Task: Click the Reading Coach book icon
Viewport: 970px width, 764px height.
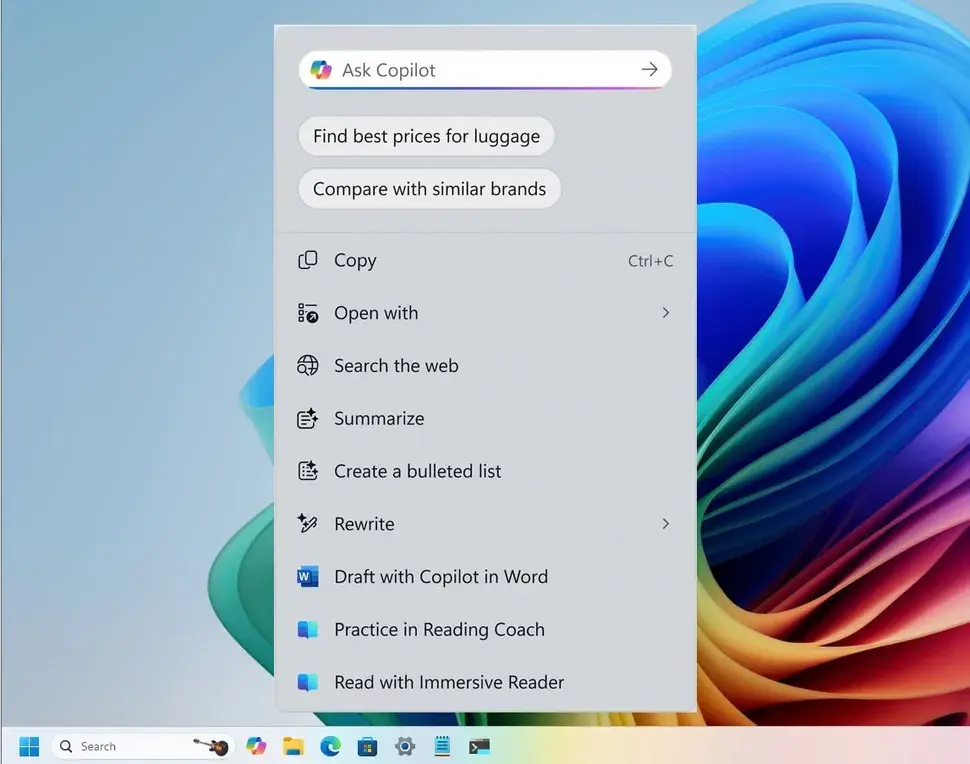Action: pyautogui.click(x=307, y=629)
